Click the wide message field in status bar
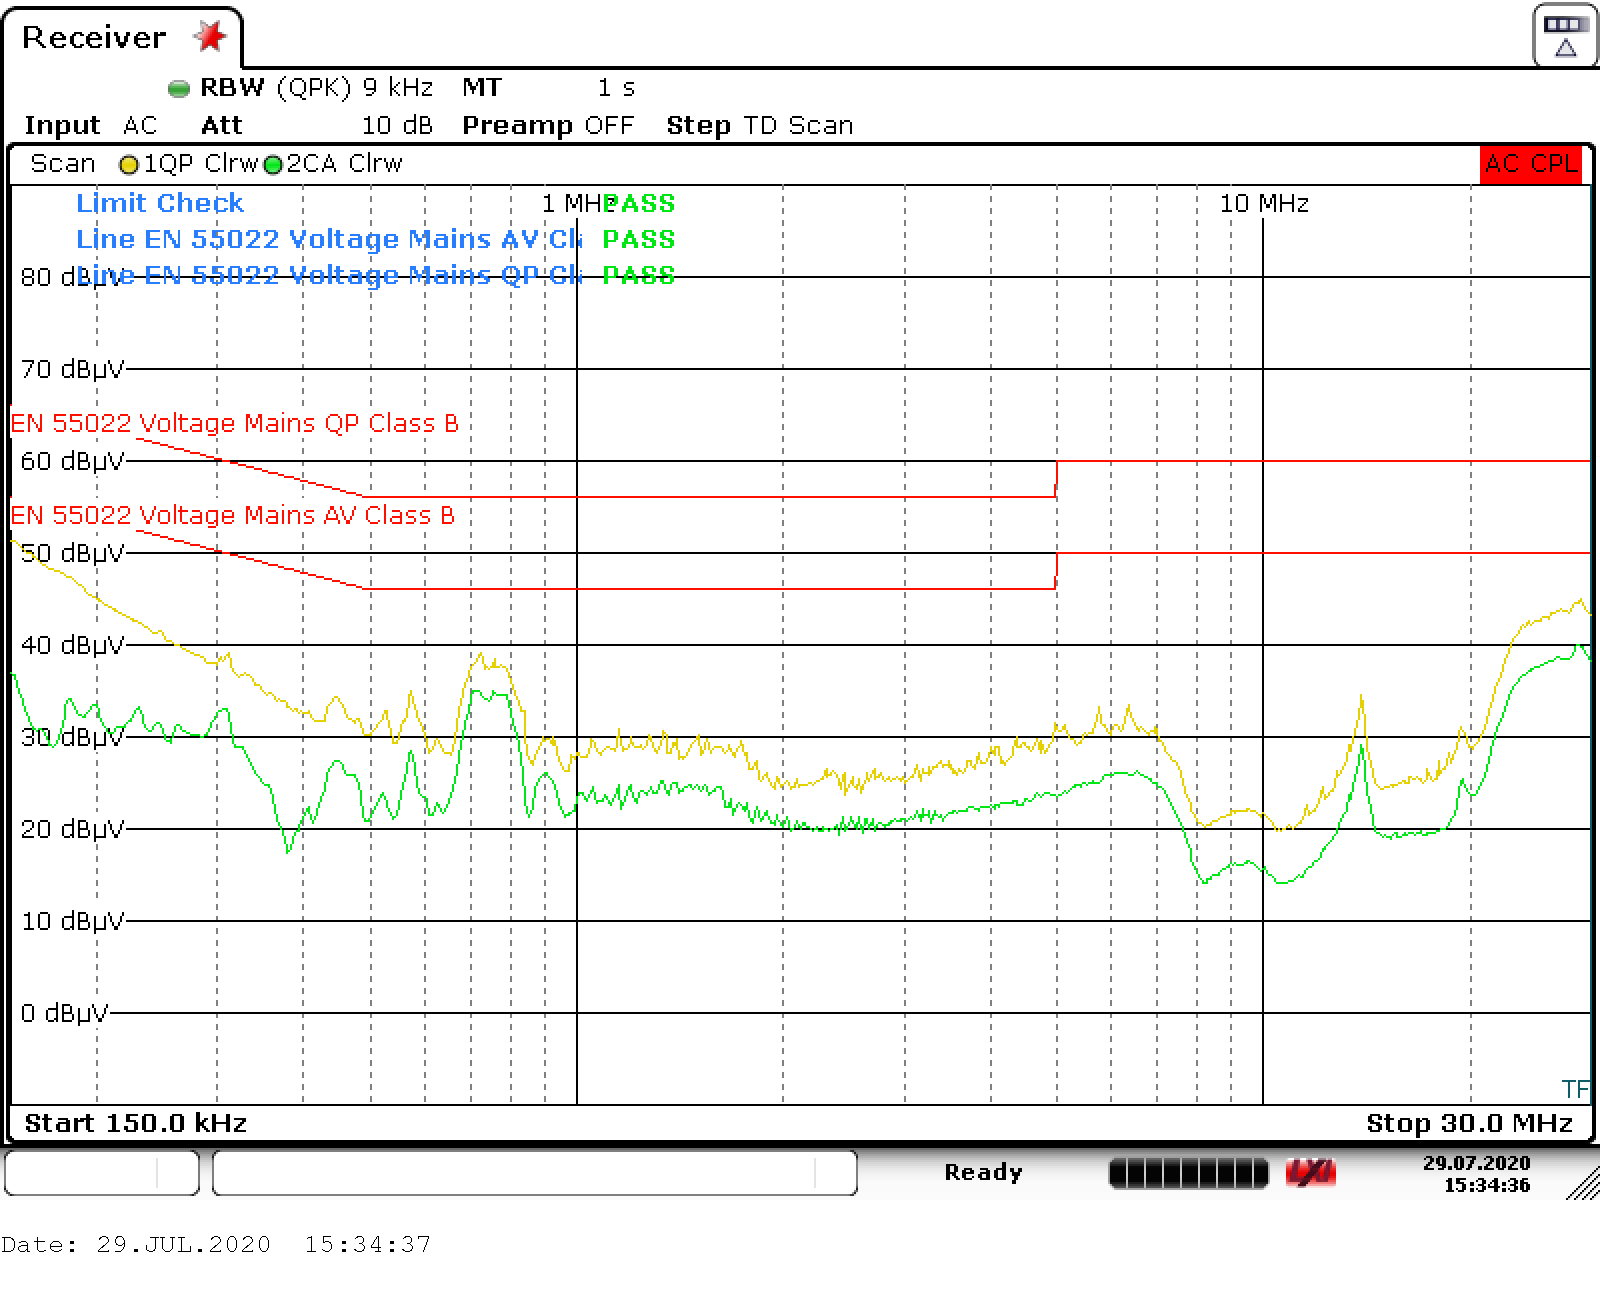Screen dimensions: 1600x1292 [535, 1173]
